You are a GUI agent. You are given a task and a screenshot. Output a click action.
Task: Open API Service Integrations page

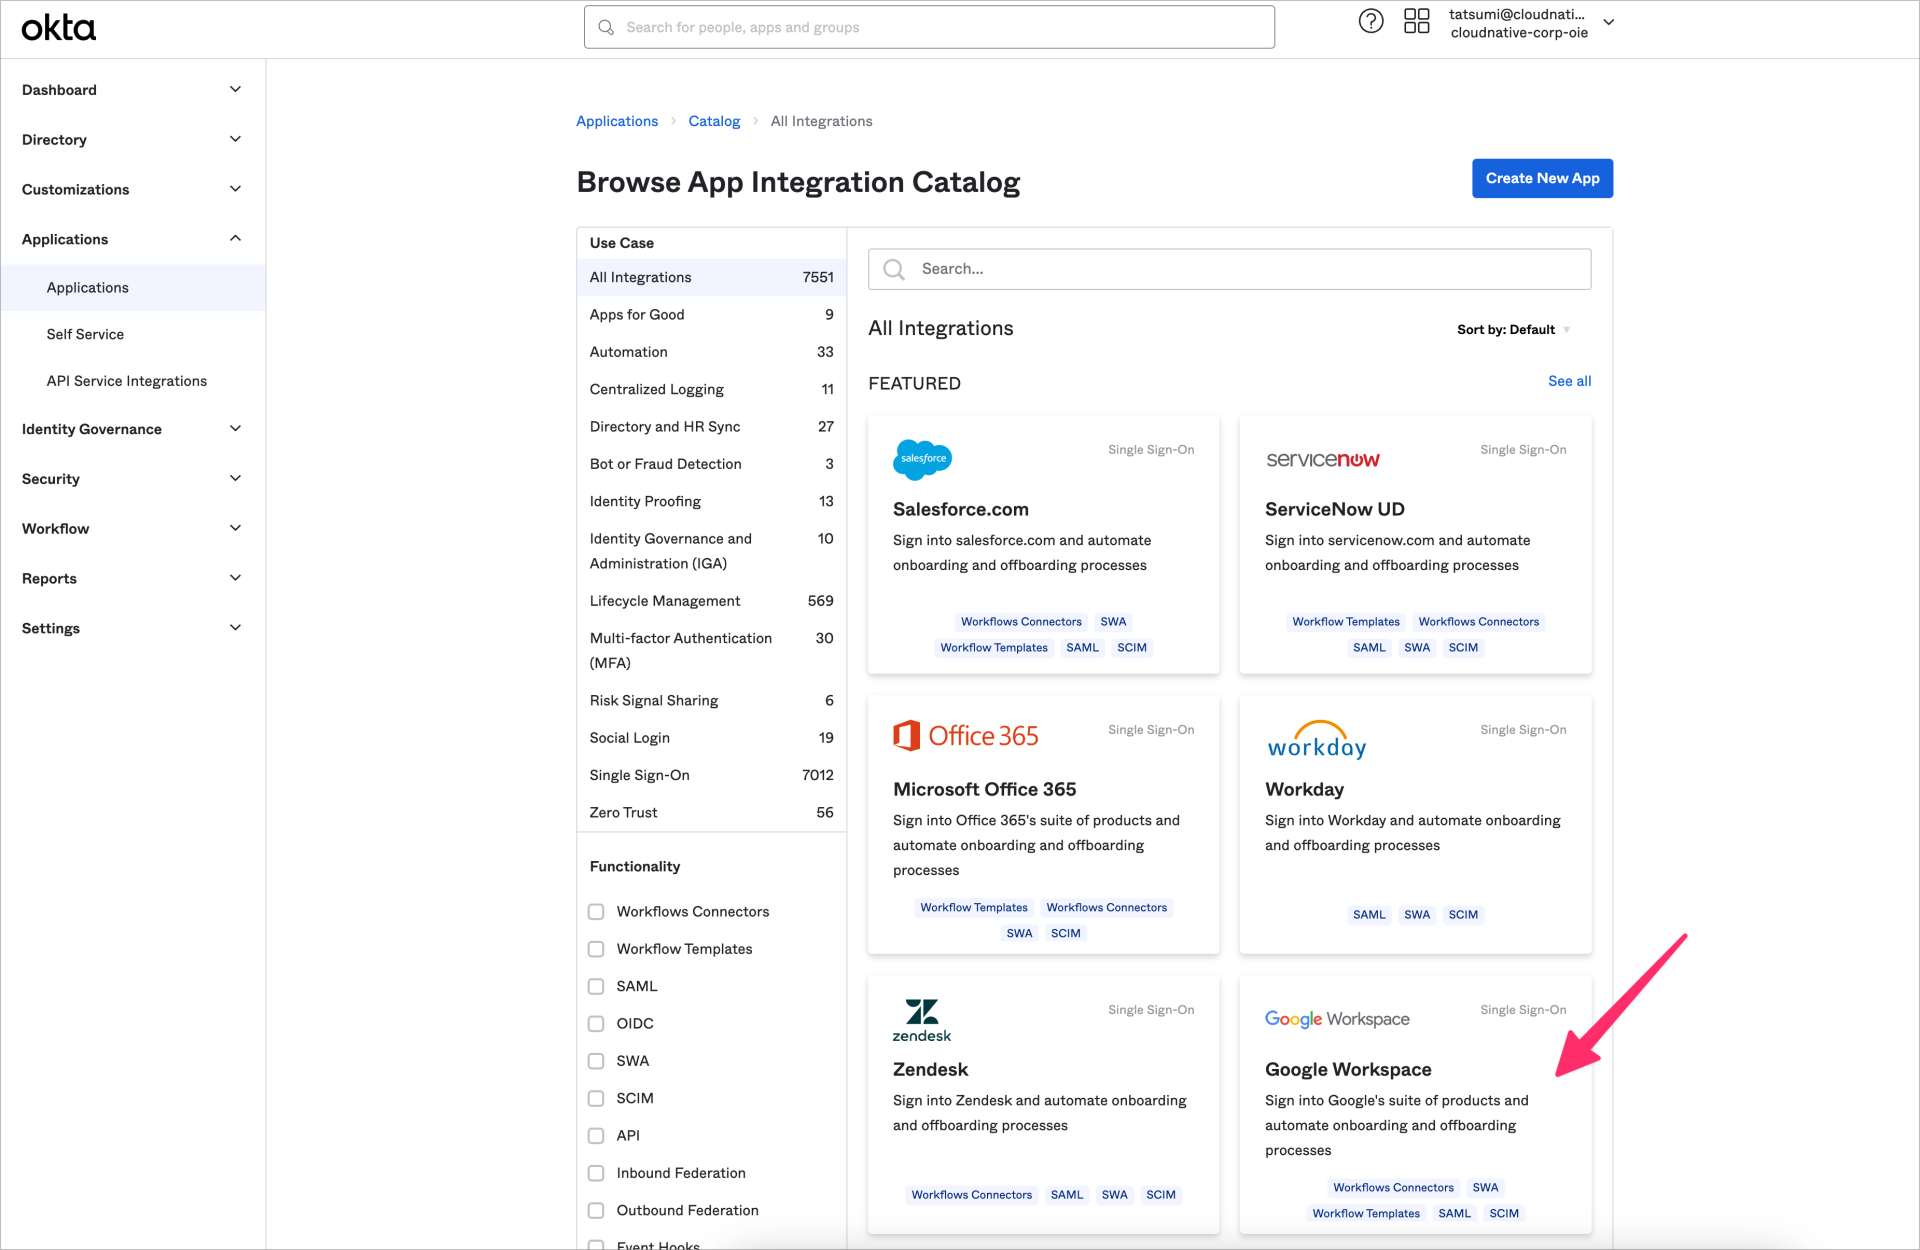(x=126, y=380)
